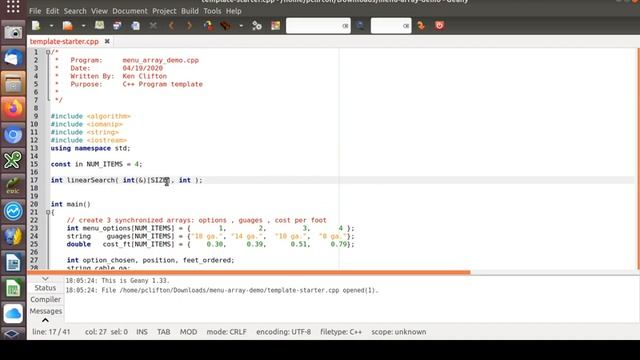Click the down chevron above Status tab
The width and height of the screenshot is (640, 360).
pyautogui.click(x=45, y=279)
